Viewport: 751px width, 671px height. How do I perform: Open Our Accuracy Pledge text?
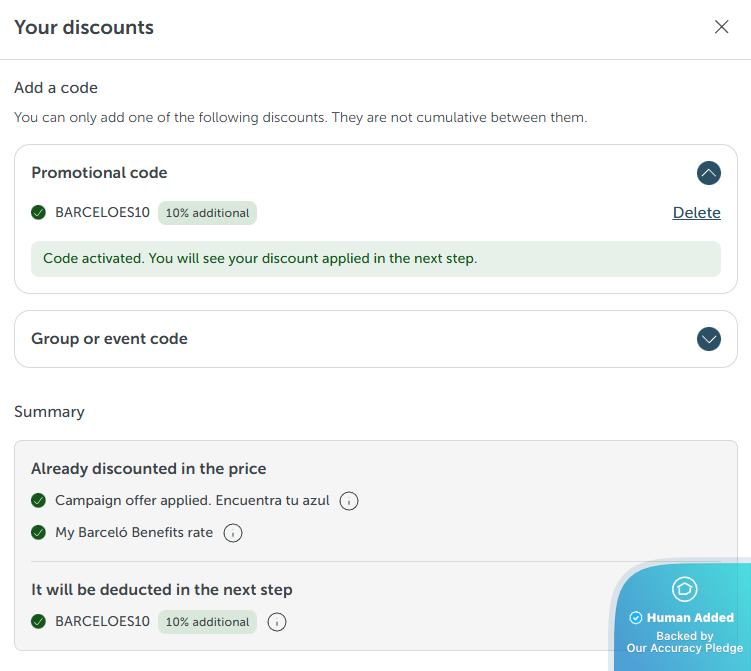pyautogui.click(x=685, y=648)
